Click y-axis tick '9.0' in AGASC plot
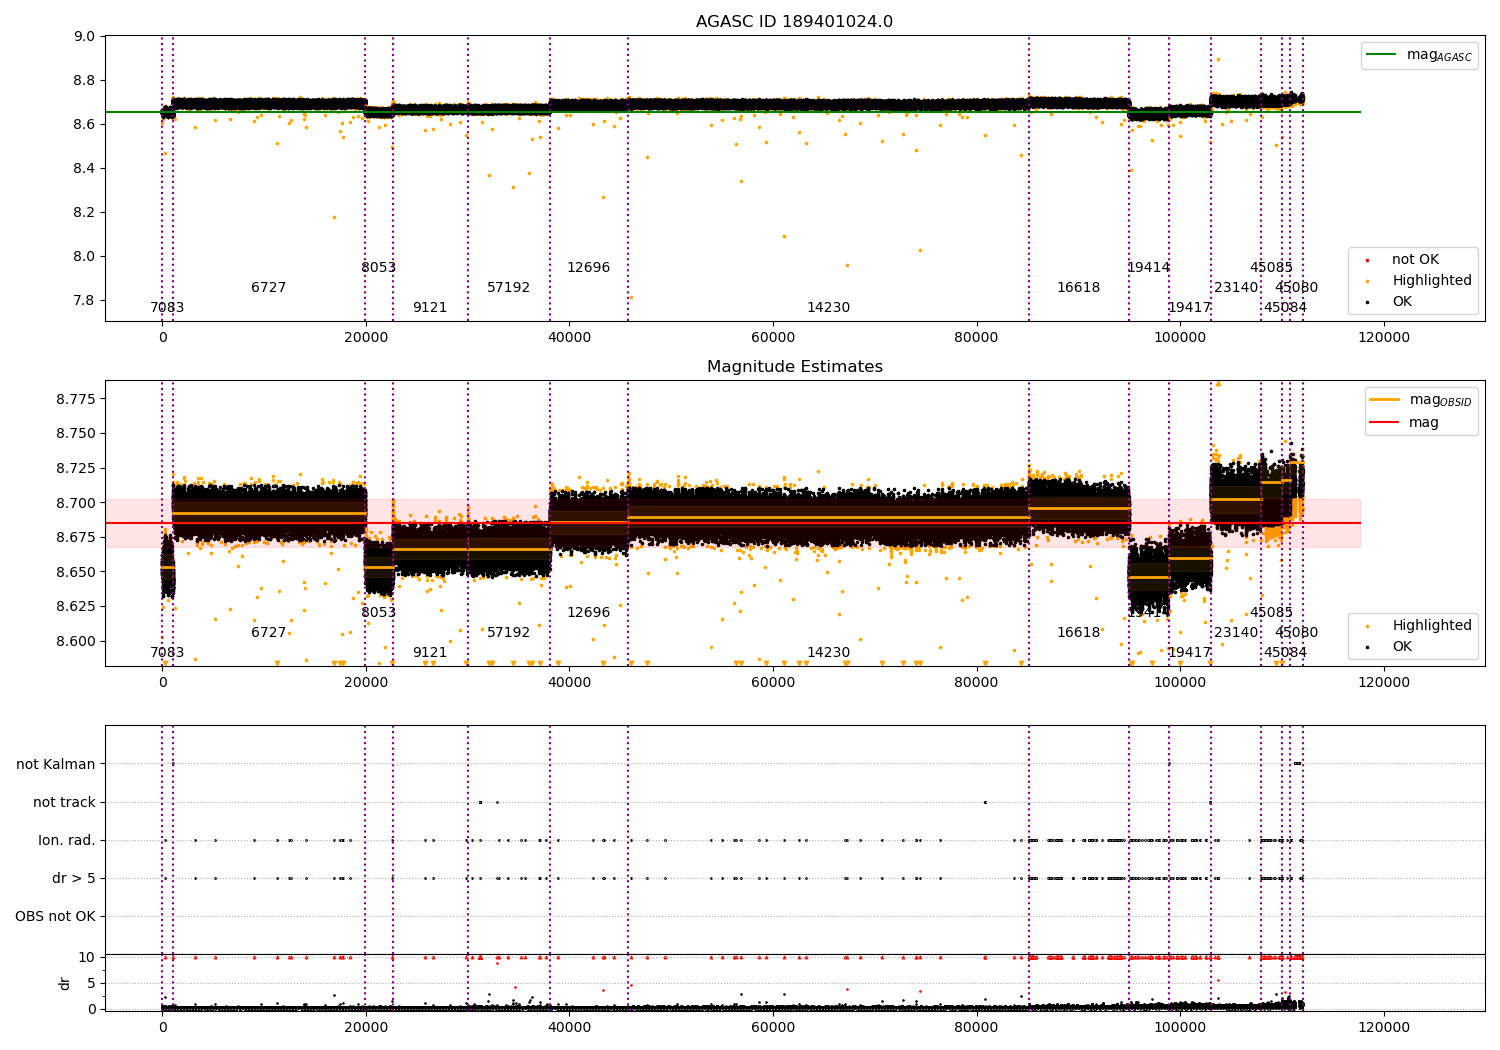 tap(85, 36)
